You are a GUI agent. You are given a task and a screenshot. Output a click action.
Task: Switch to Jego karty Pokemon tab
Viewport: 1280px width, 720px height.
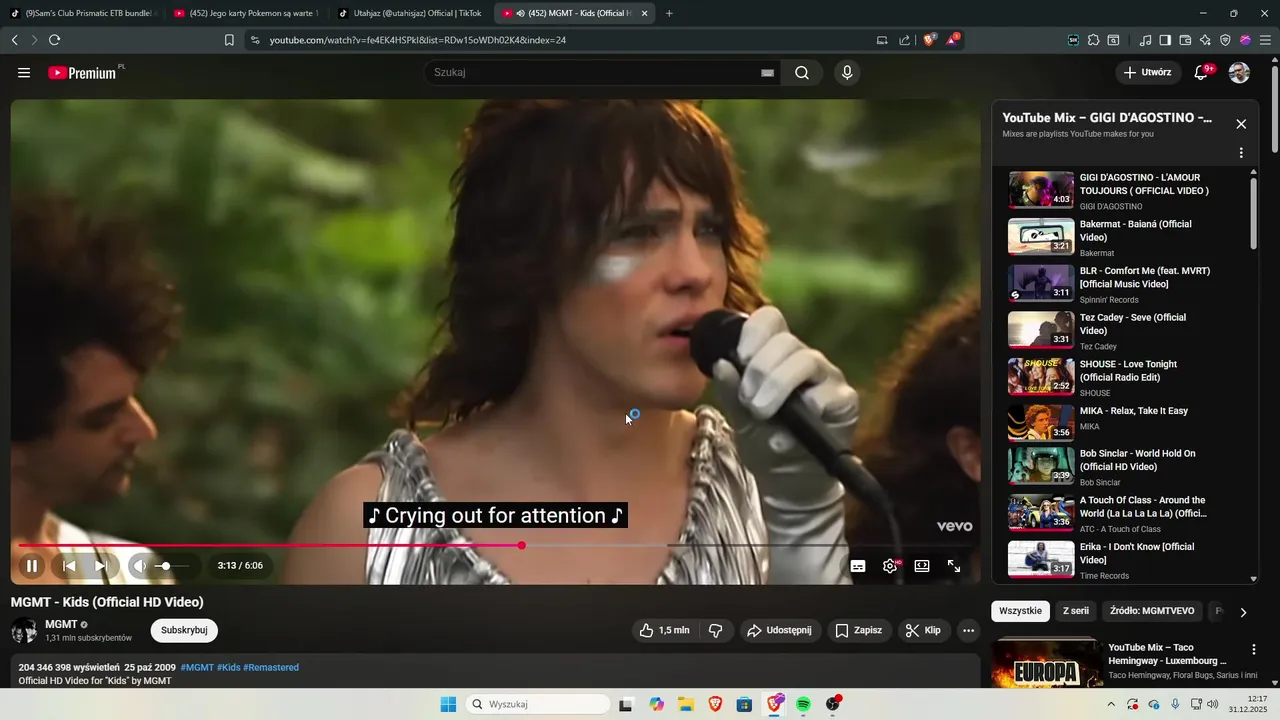coord(246,13)
